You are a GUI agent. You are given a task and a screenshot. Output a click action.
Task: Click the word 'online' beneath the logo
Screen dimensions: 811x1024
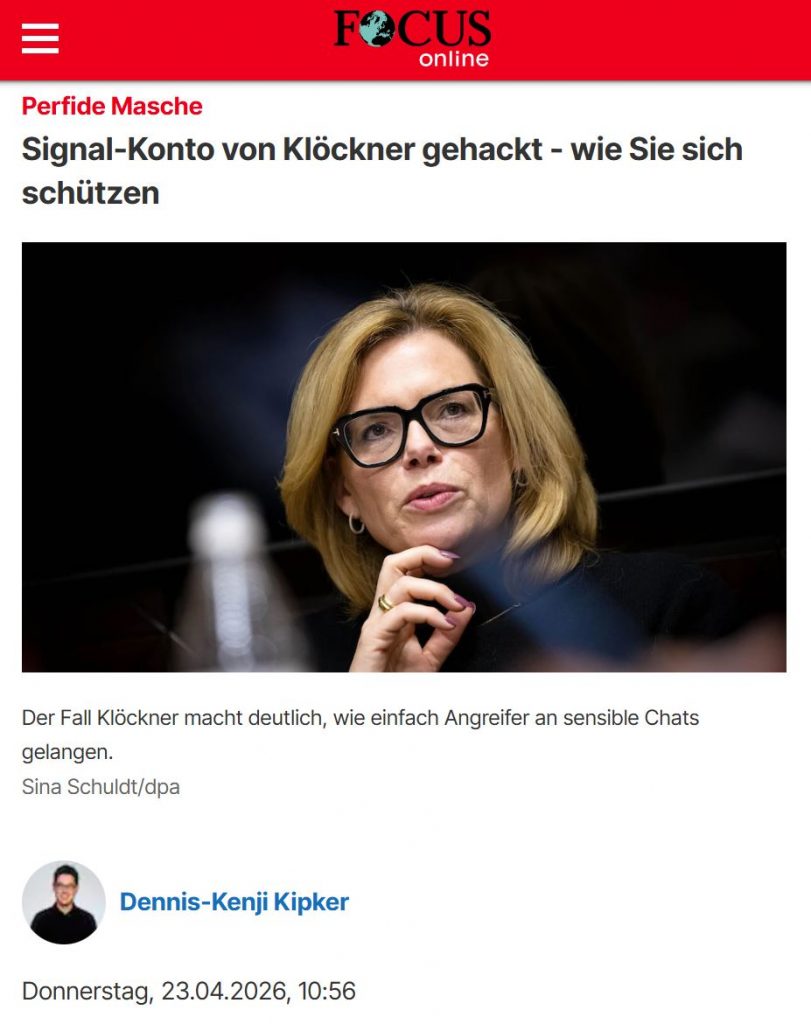click(x=454, y=59)
